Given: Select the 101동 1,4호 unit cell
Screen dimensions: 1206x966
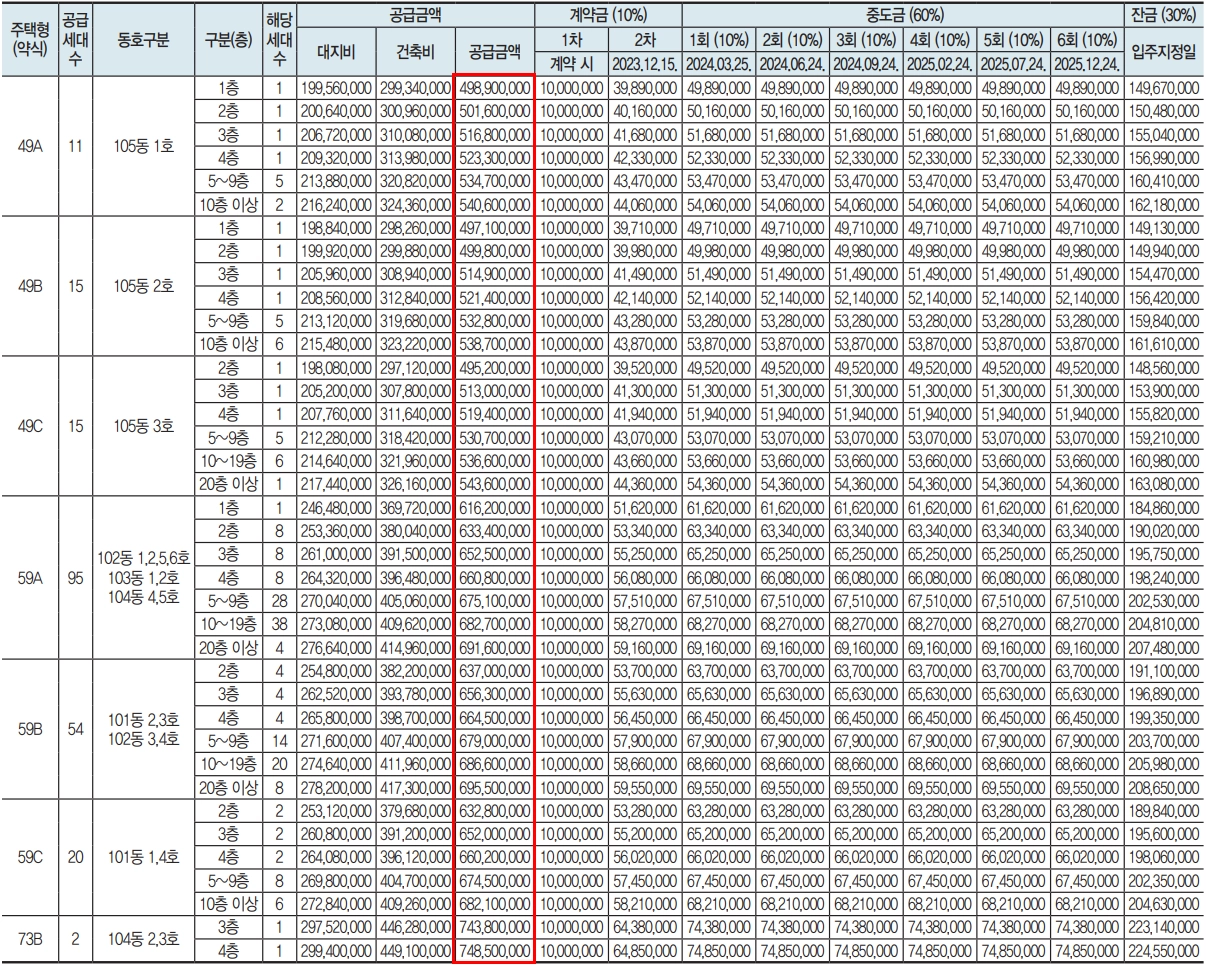Looking at the screenshot, I should click(145, 856).
